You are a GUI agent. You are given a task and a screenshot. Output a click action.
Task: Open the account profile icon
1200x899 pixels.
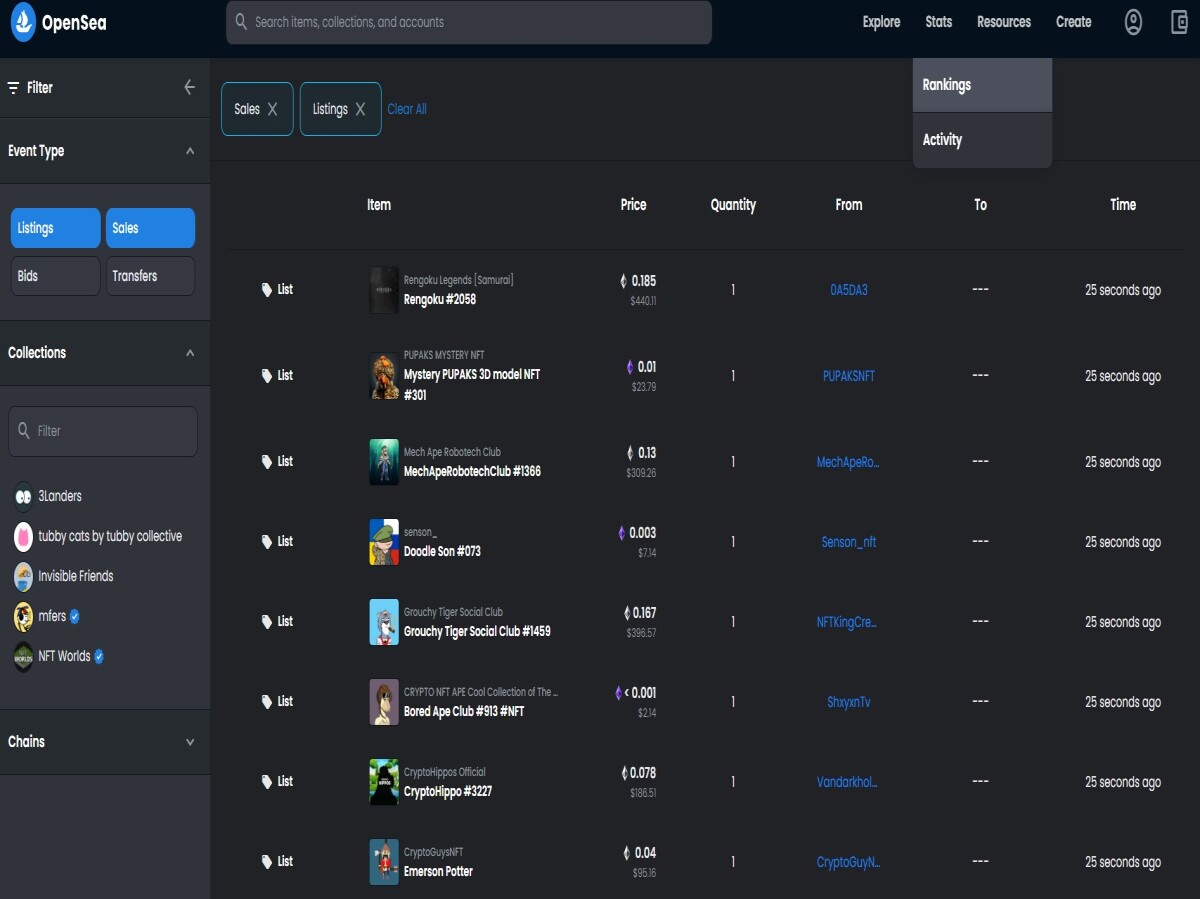coord(1133,22)
